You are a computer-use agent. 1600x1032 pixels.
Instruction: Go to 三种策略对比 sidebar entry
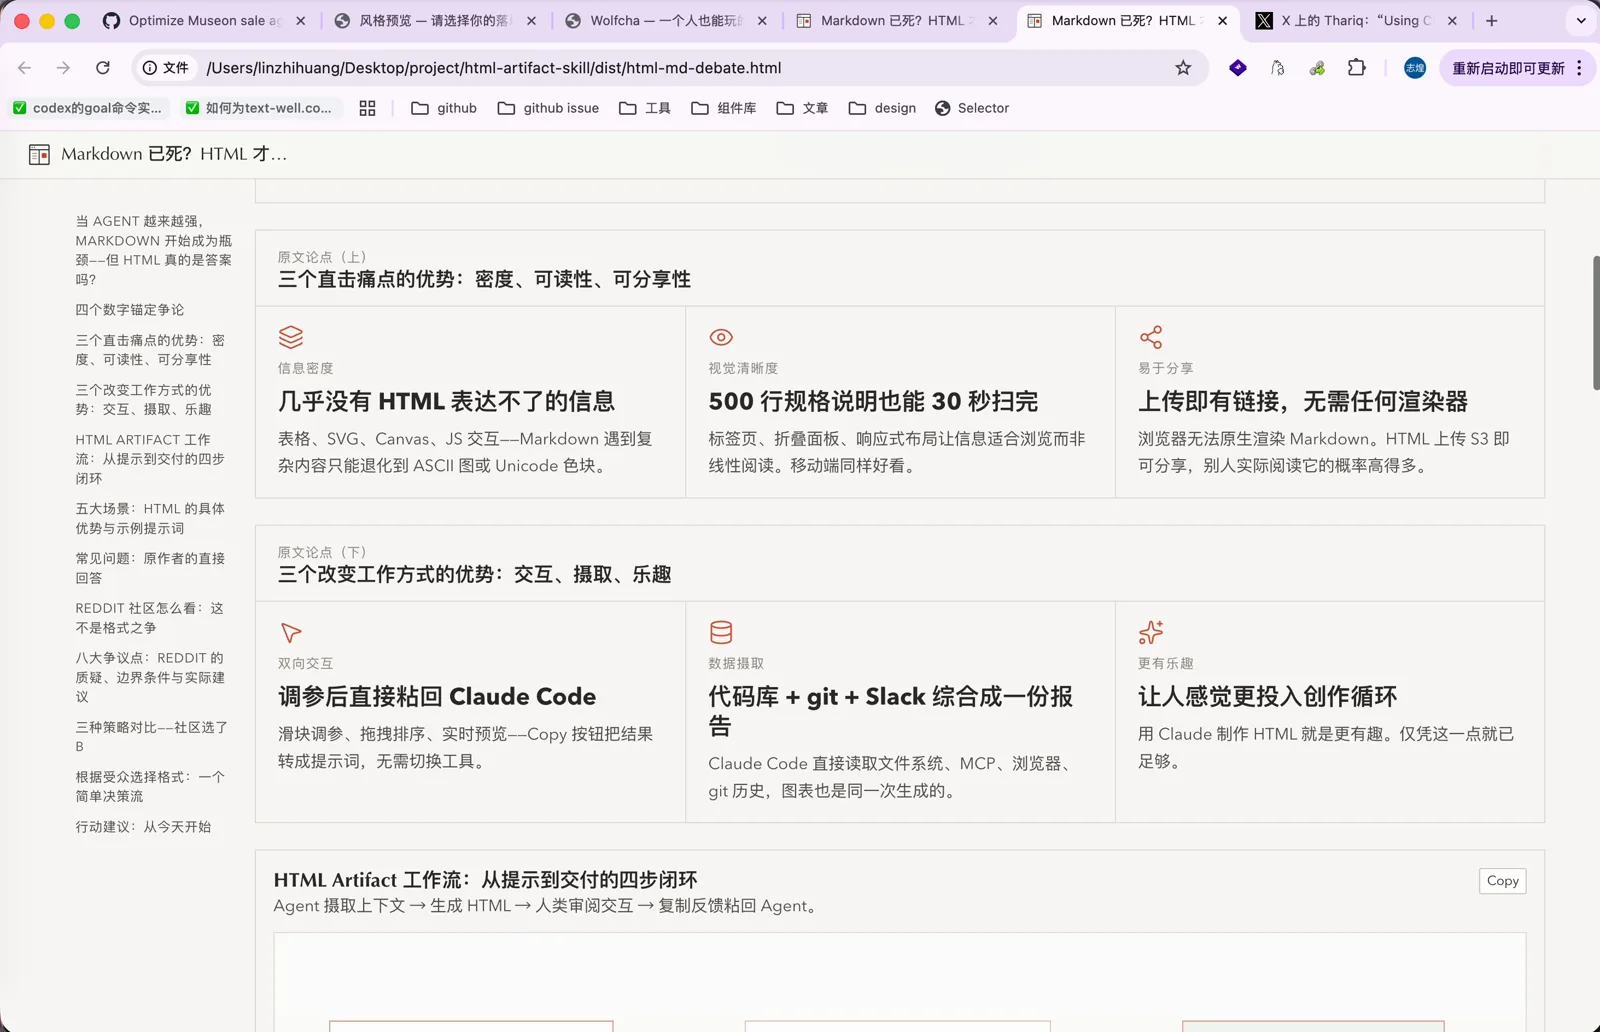pos(152,737)
